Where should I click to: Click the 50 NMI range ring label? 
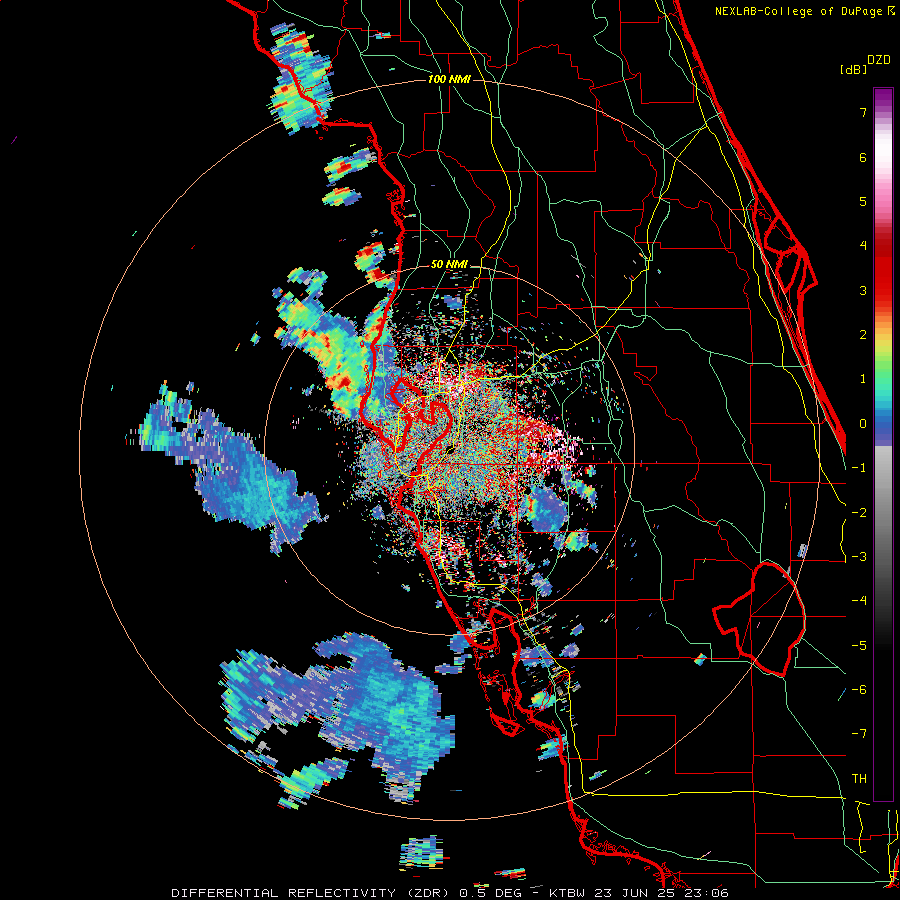pos(449,265)
